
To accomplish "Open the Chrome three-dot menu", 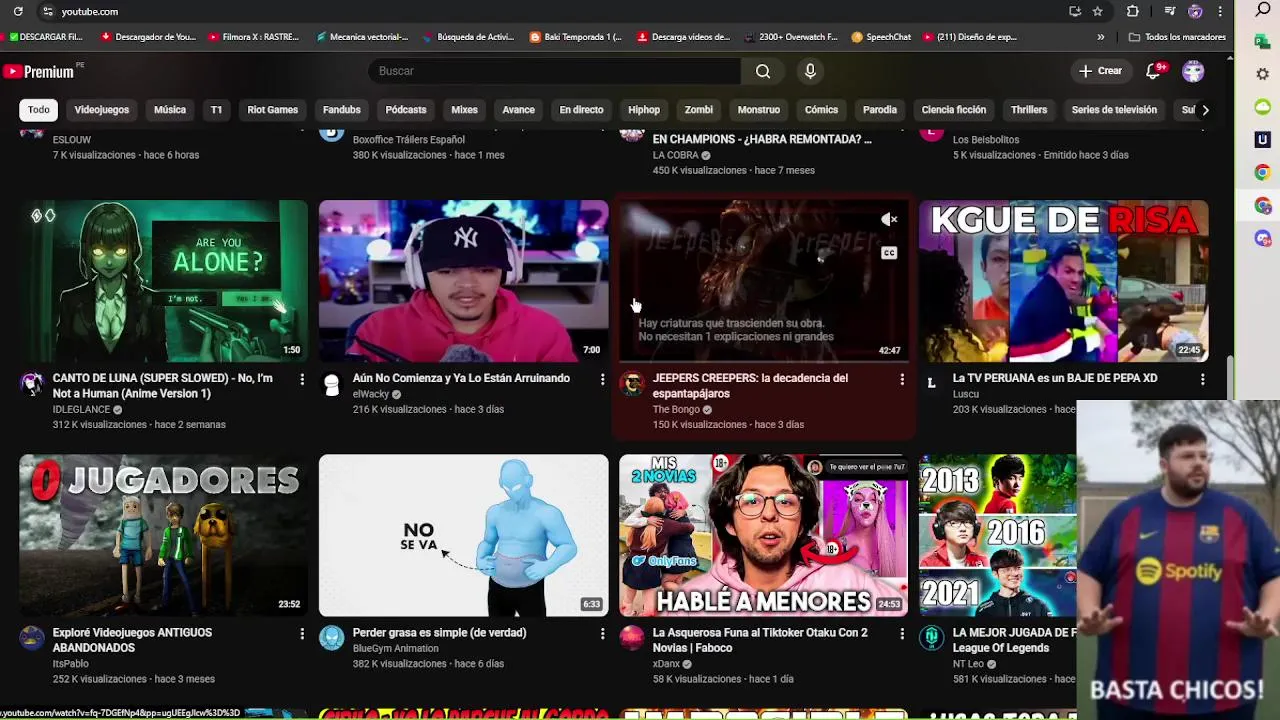I will pos(1220,11).
